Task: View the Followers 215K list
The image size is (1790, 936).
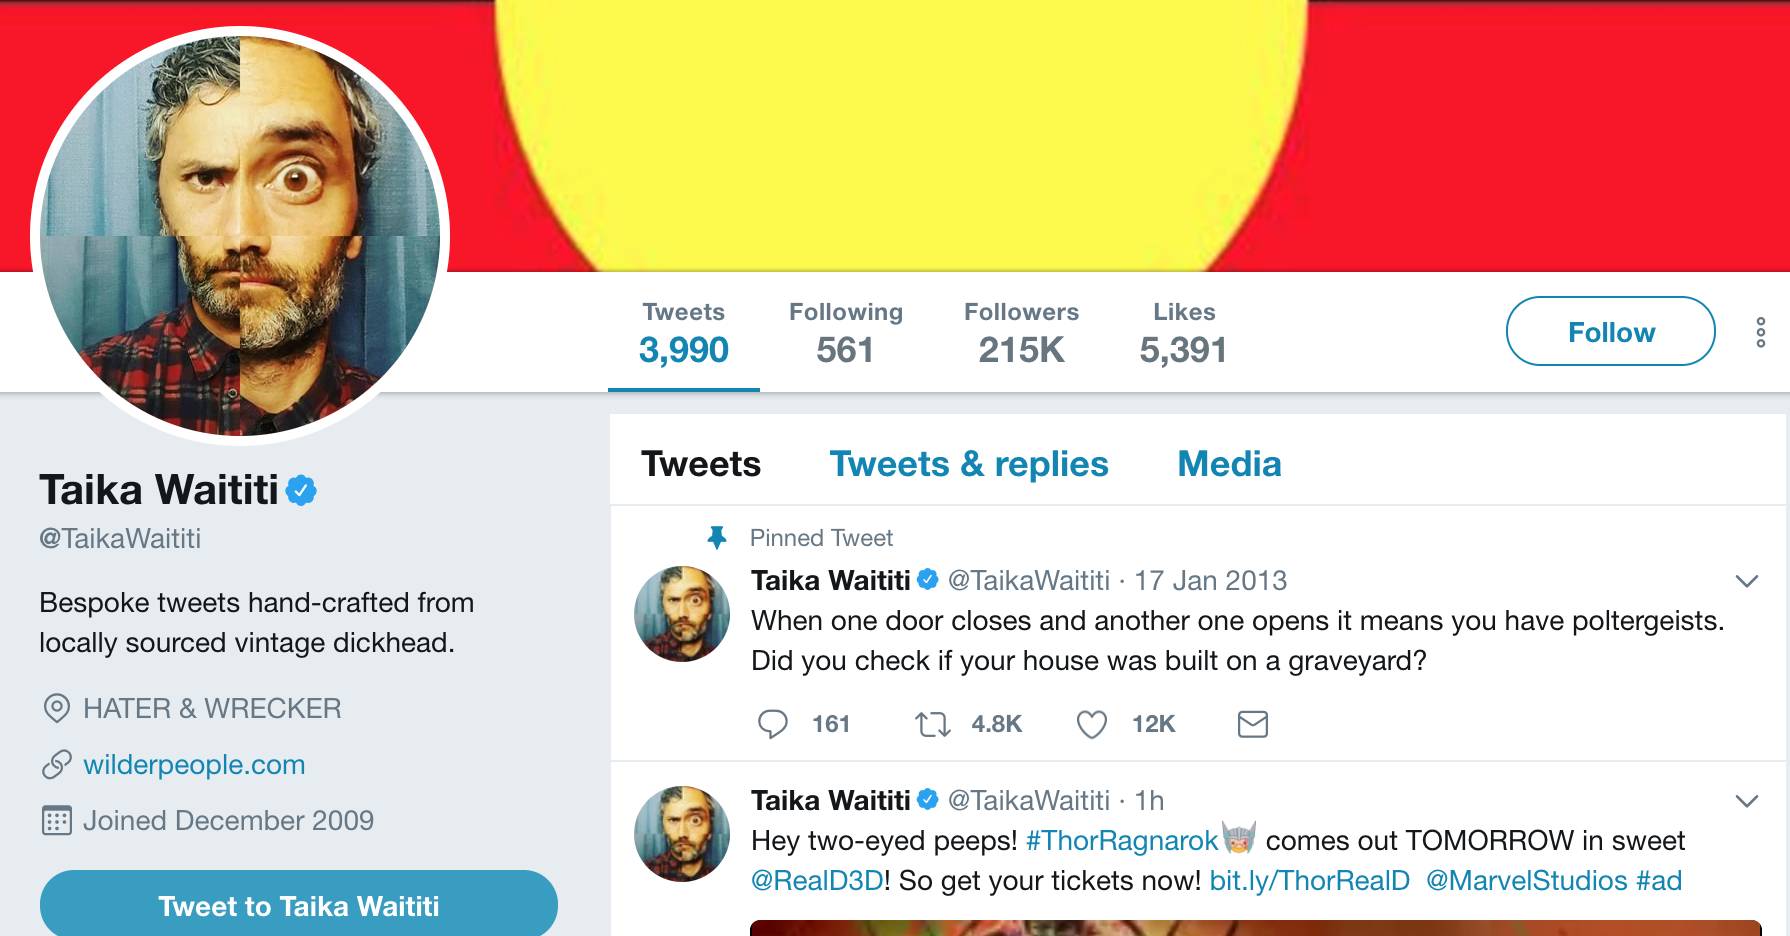Action: (x=1021, y=333)
